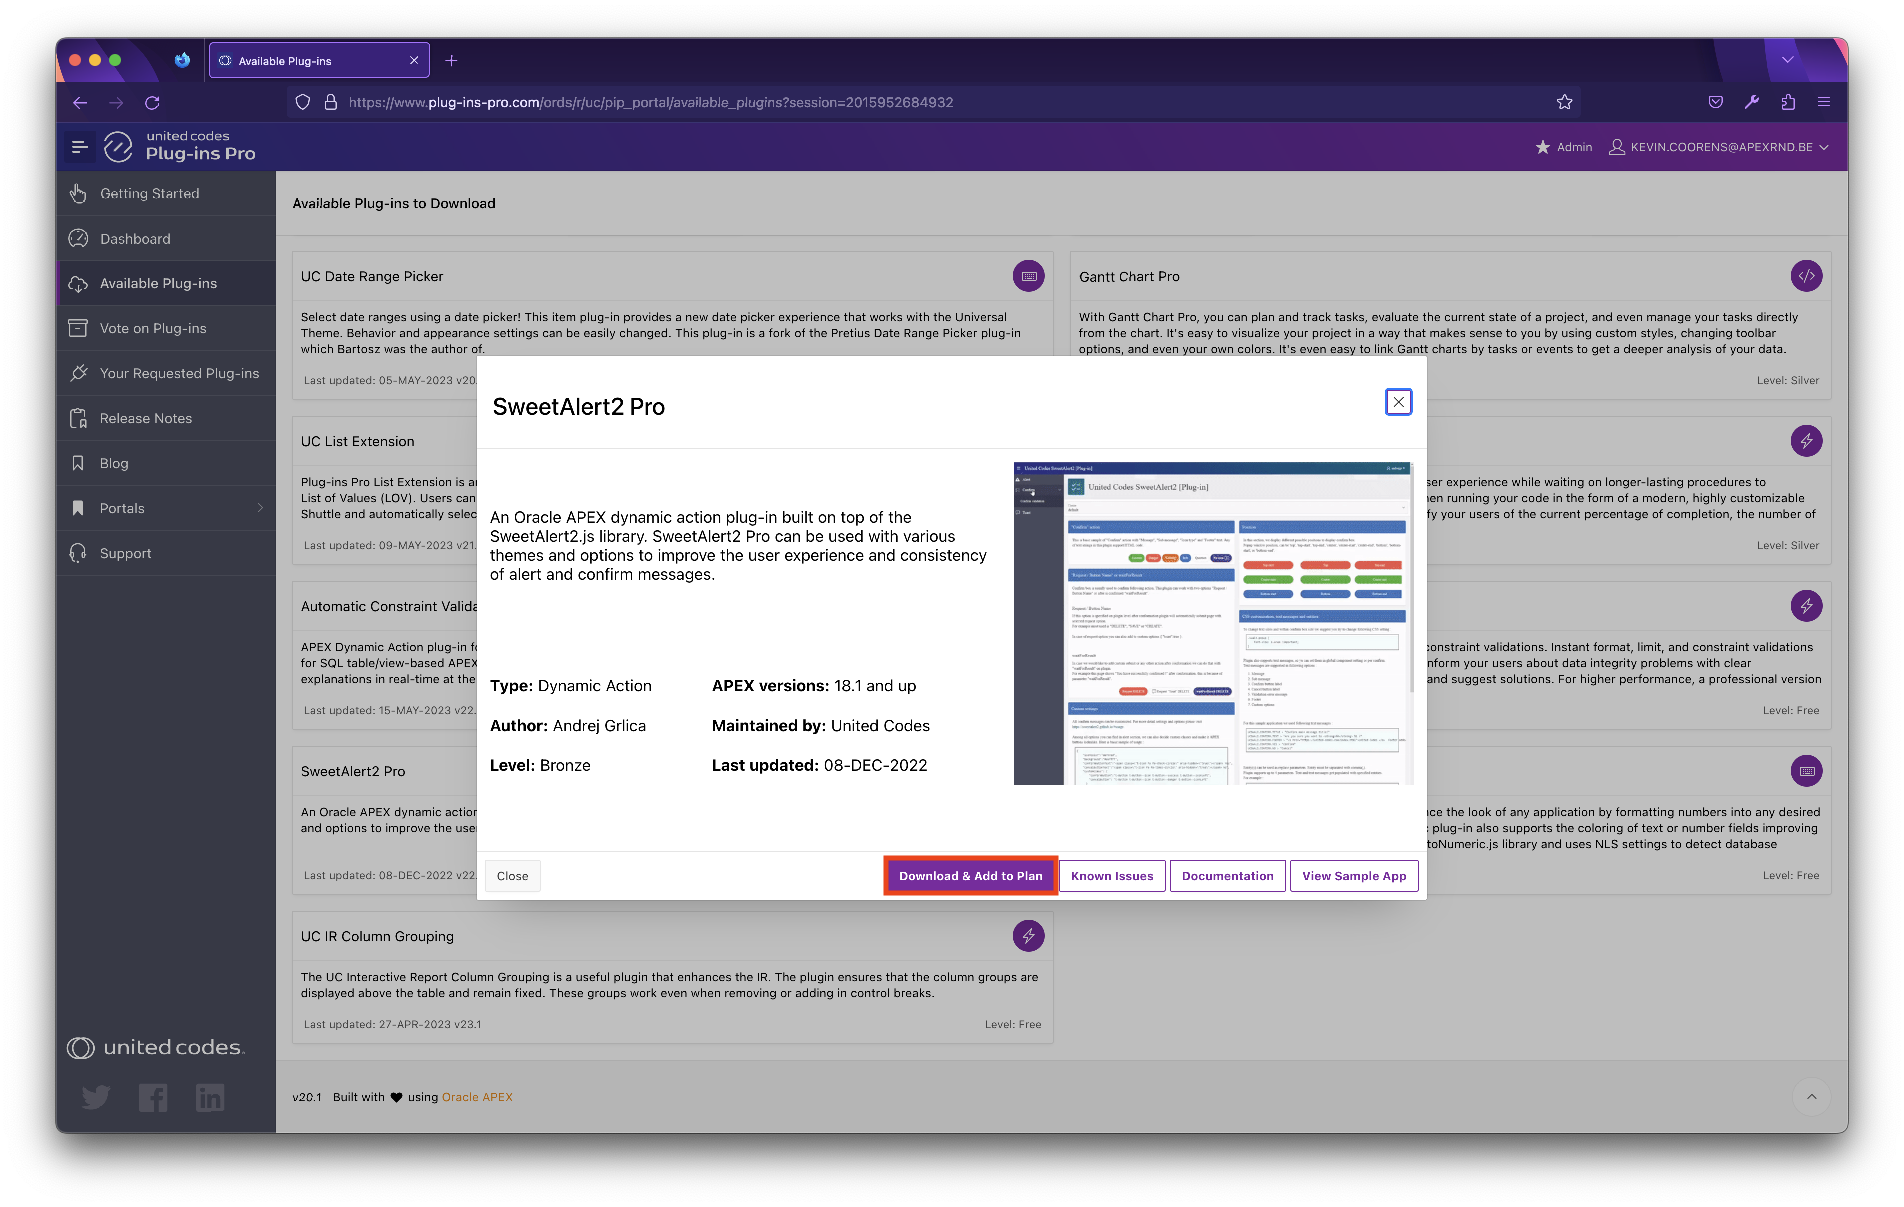Click the Close button in dialog footer
This screenshot has width=1904, height=1207.
click(x=513, y=876)
